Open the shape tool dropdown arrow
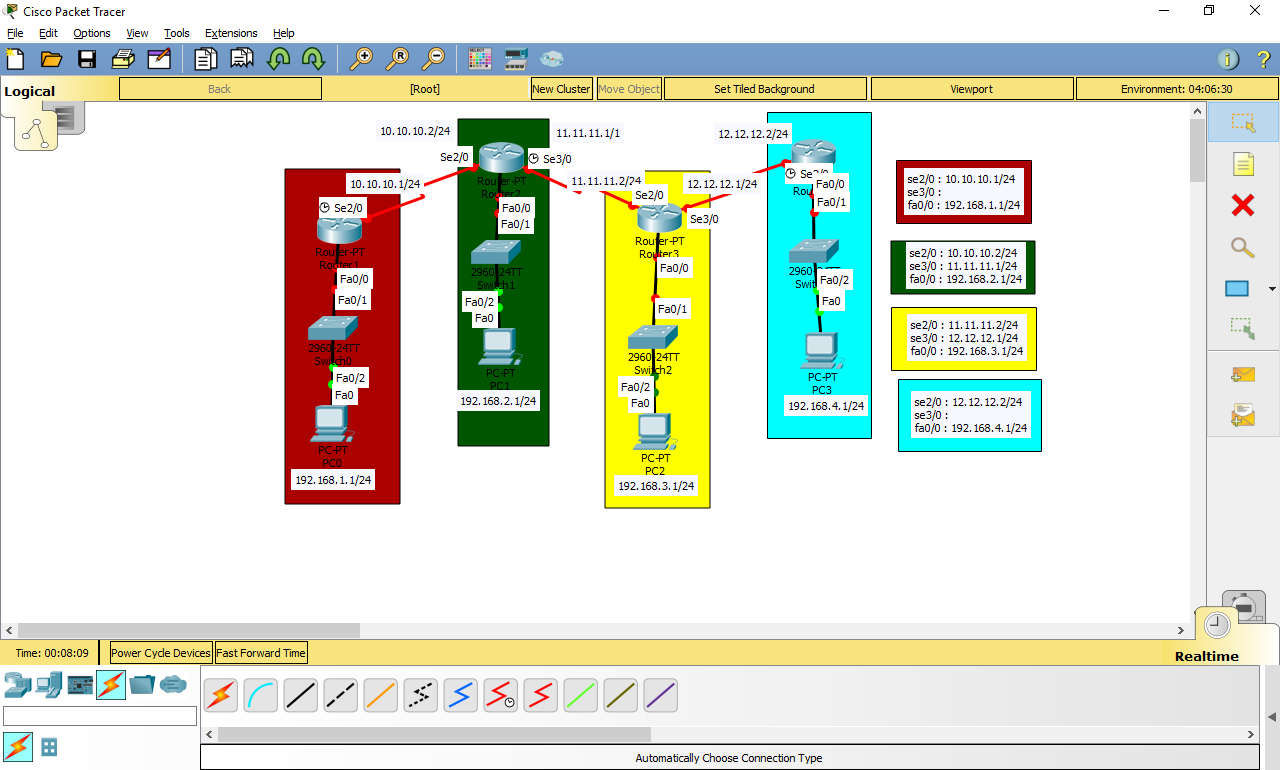The height and width of the screenshot is (770, 1280). (1271, 290)
